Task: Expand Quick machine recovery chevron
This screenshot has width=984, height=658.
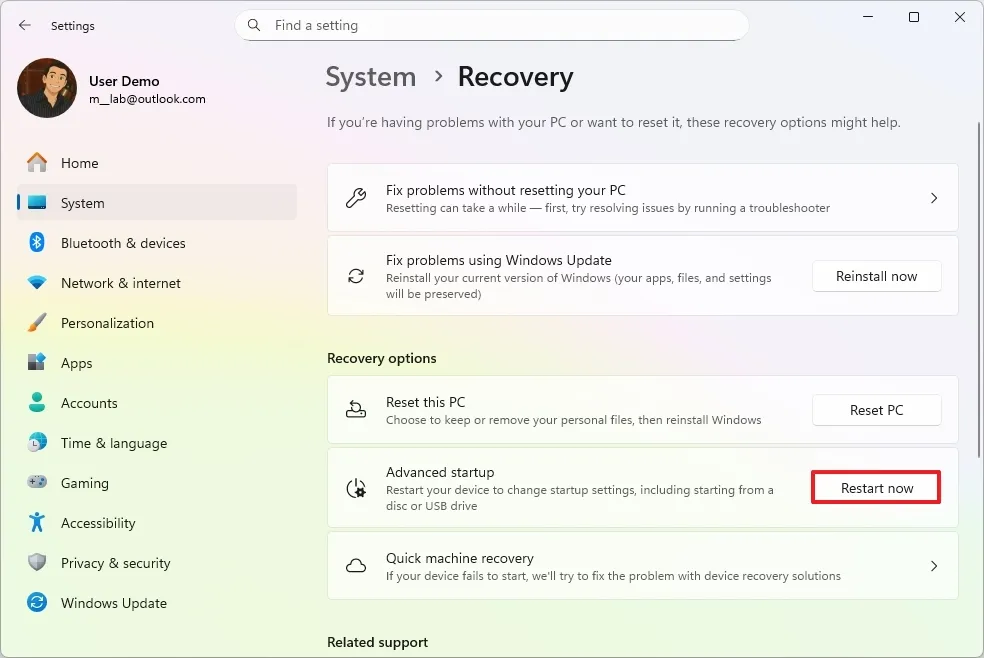Action: click(x=934, y=566)
